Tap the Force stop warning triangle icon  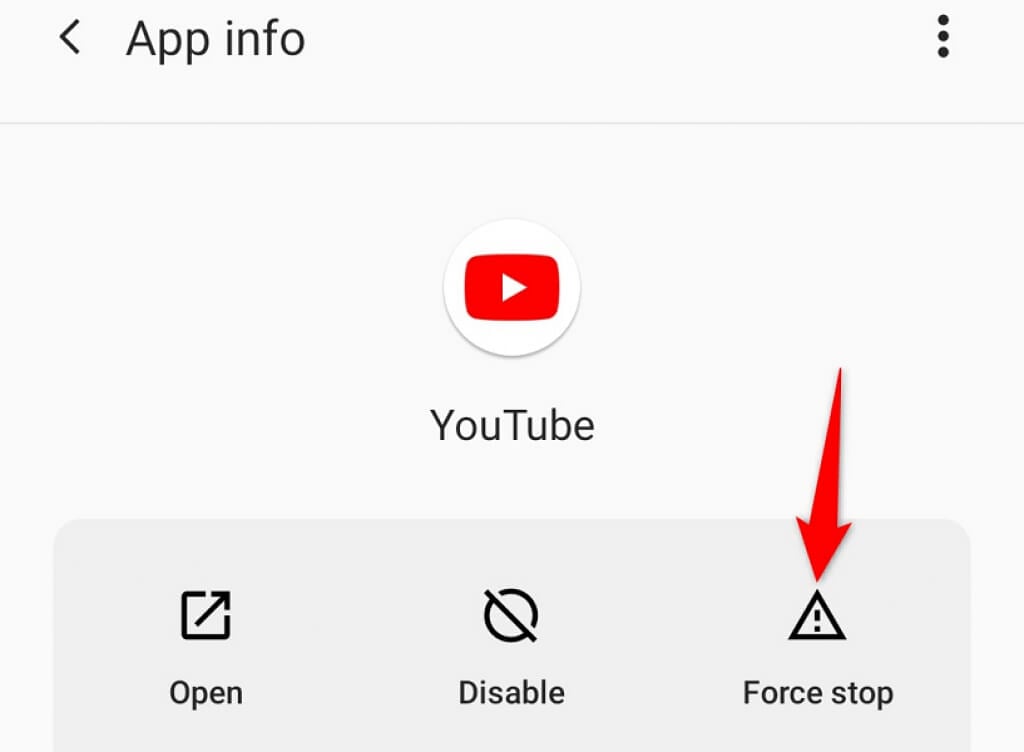pyautogui.click(x=817, y=615)
